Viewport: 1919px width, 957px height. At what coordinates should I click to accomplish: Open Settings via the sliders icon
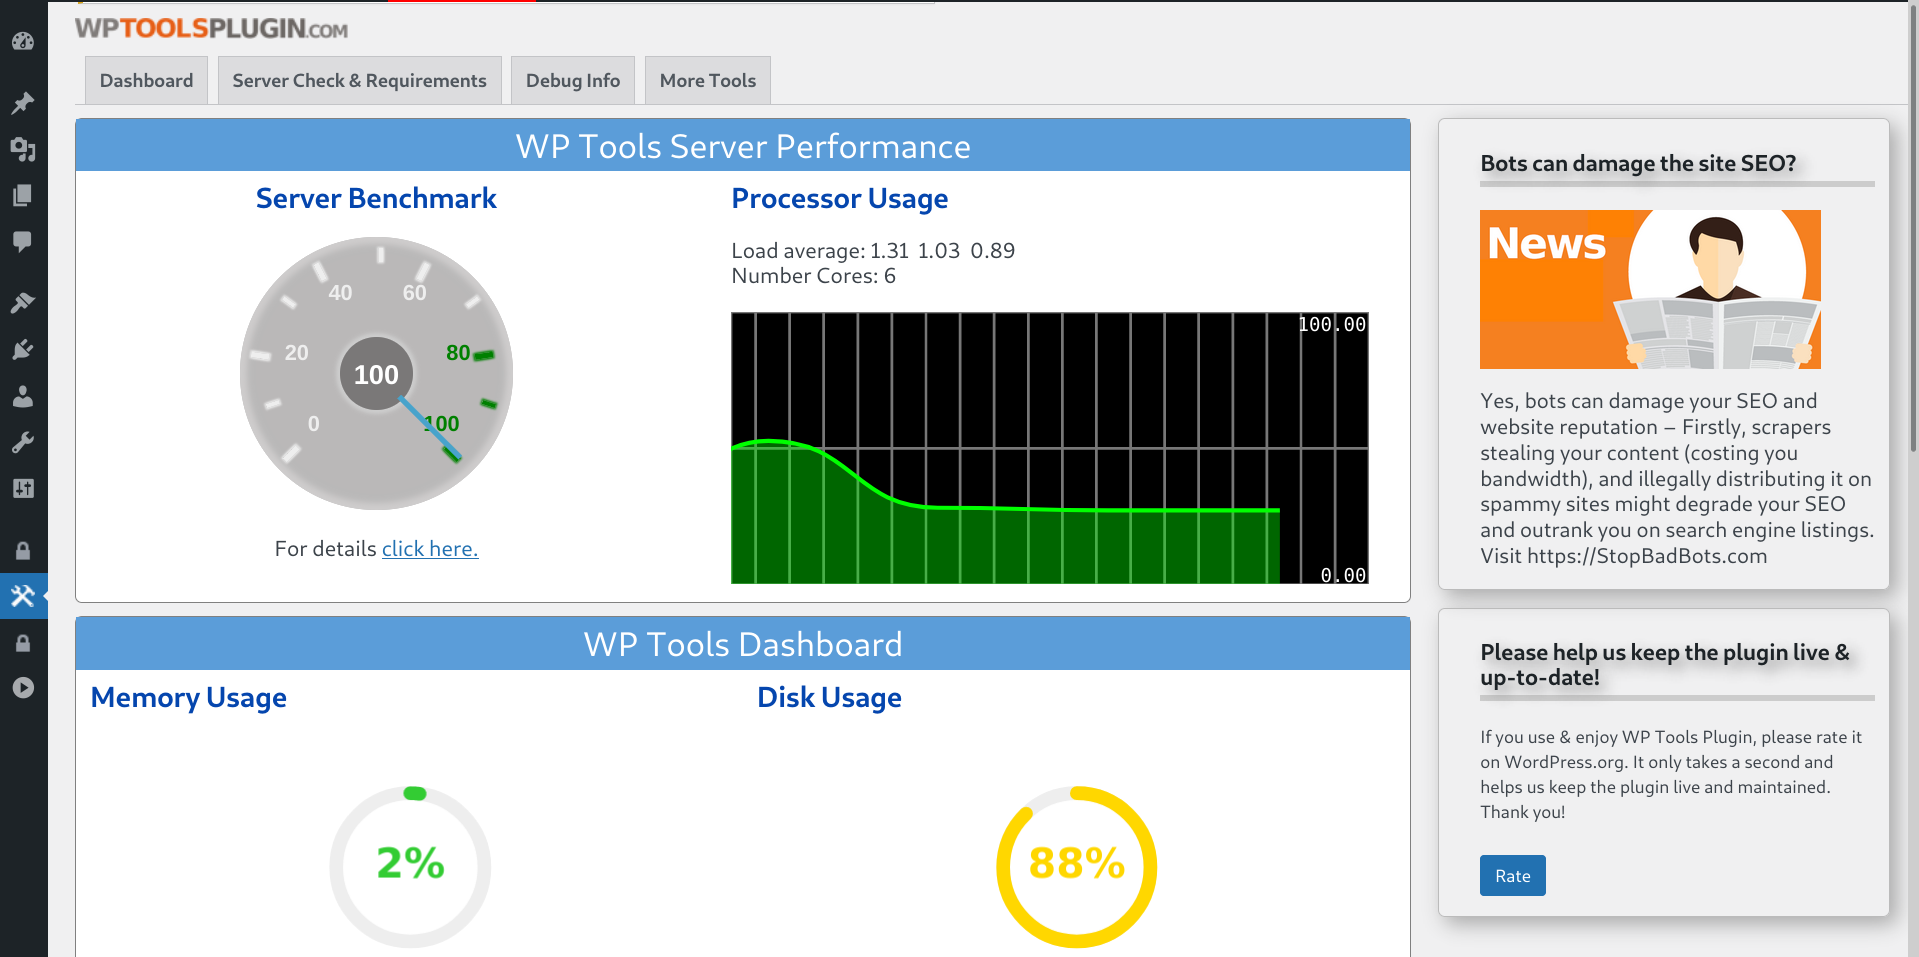[24, 488]
